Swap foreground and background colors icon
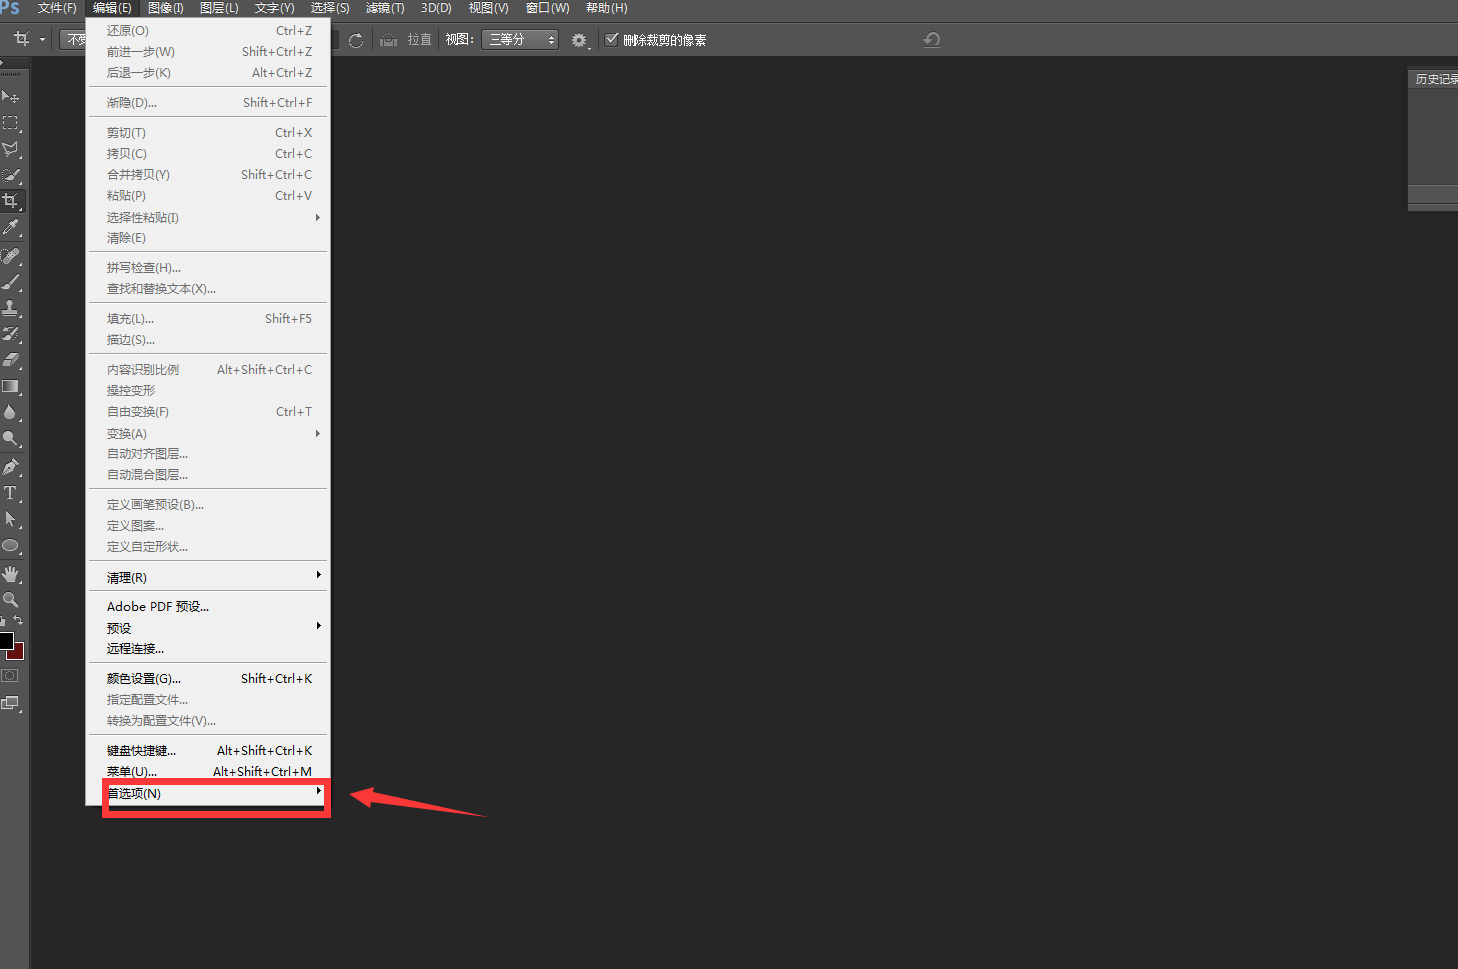 pos(18,621)
